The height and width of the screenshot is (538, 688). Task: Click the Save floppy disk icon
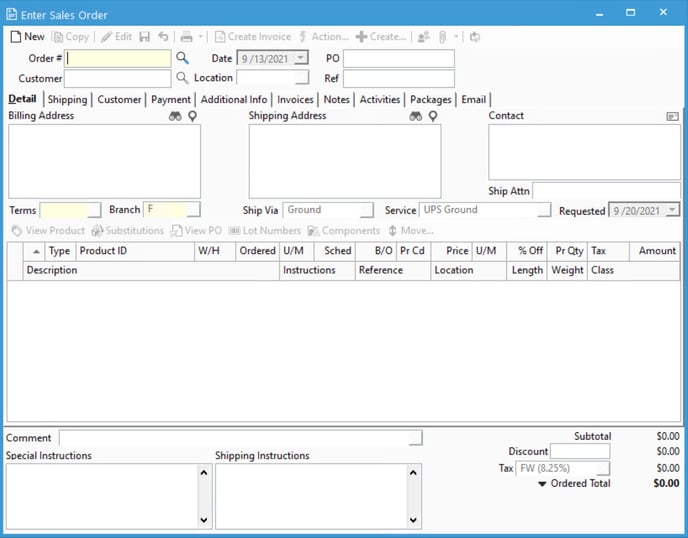[x=144, y=37]
